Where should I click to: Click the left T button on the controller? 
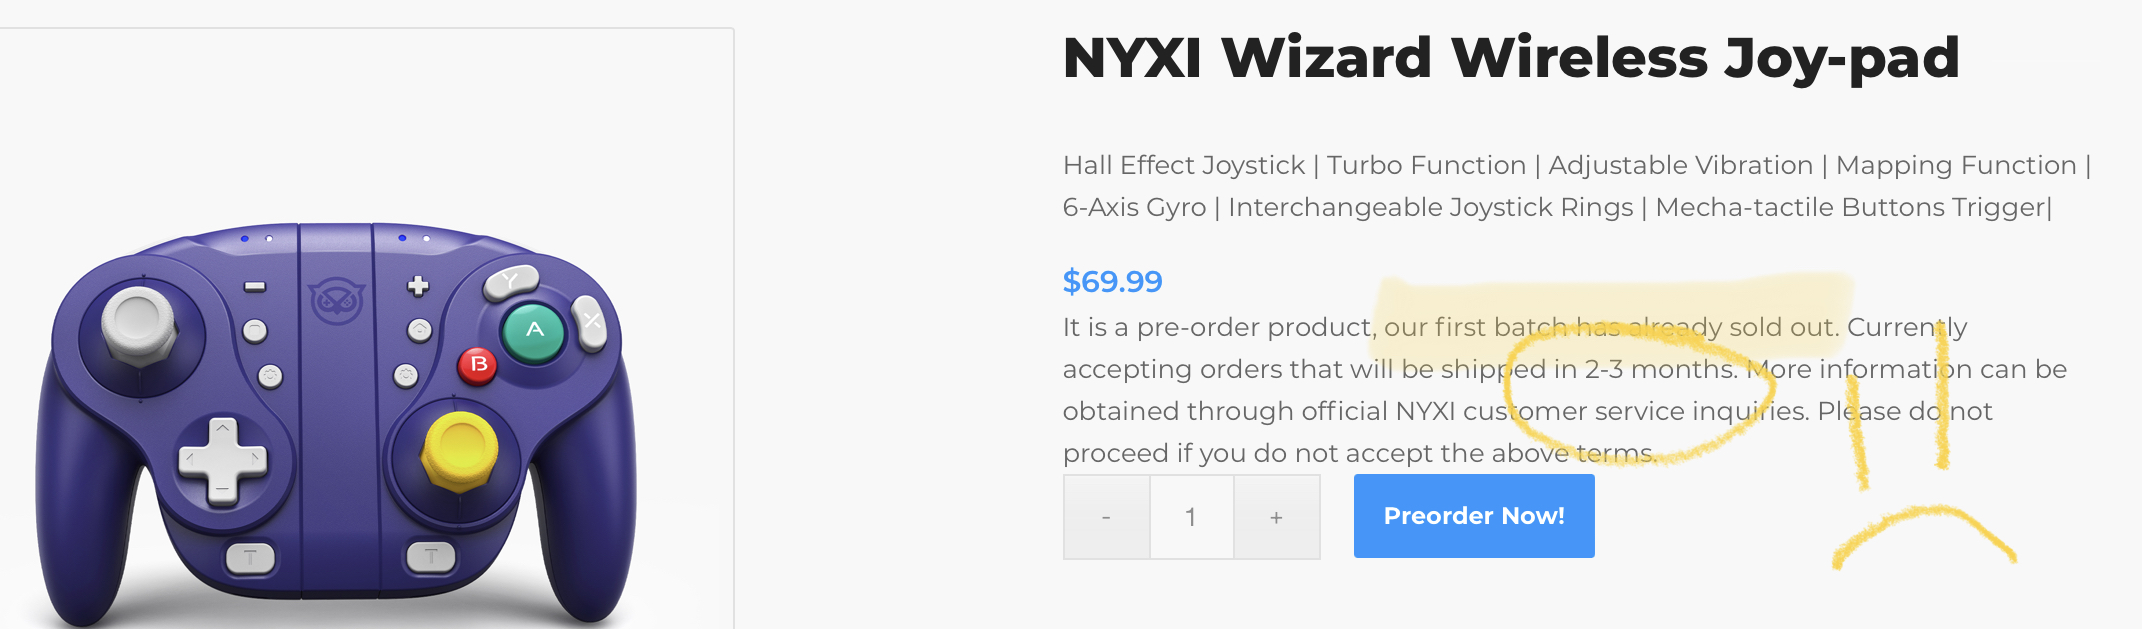pyautogui.click(x=250, y=557)
